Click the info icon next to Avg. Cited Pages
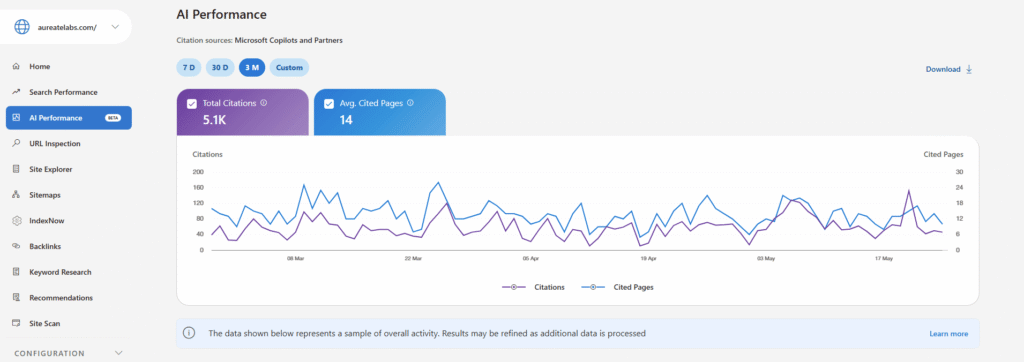The image size is (1024, 362). coord(410,103)
